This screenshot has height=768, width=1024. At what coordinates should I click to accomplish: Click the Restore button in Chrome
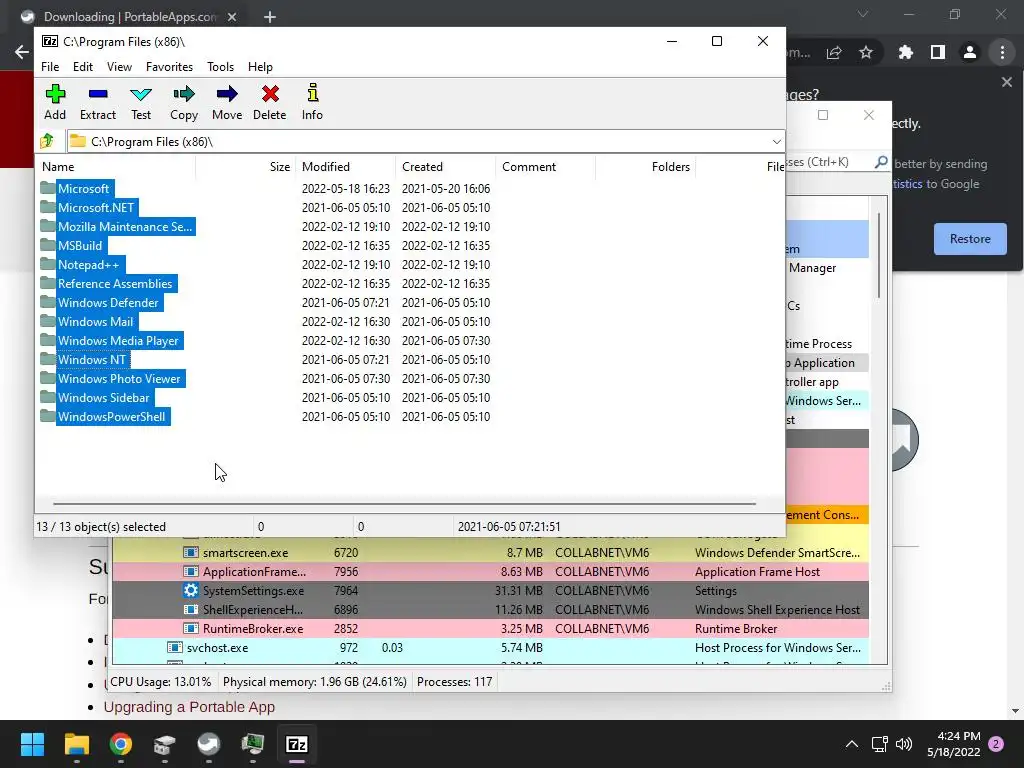(x=970, y=239)
